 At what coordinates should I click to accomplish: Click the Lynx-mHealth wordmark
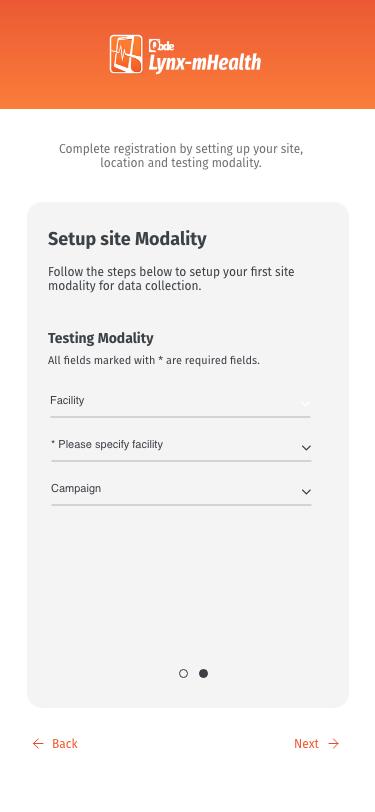pos(205,64)
